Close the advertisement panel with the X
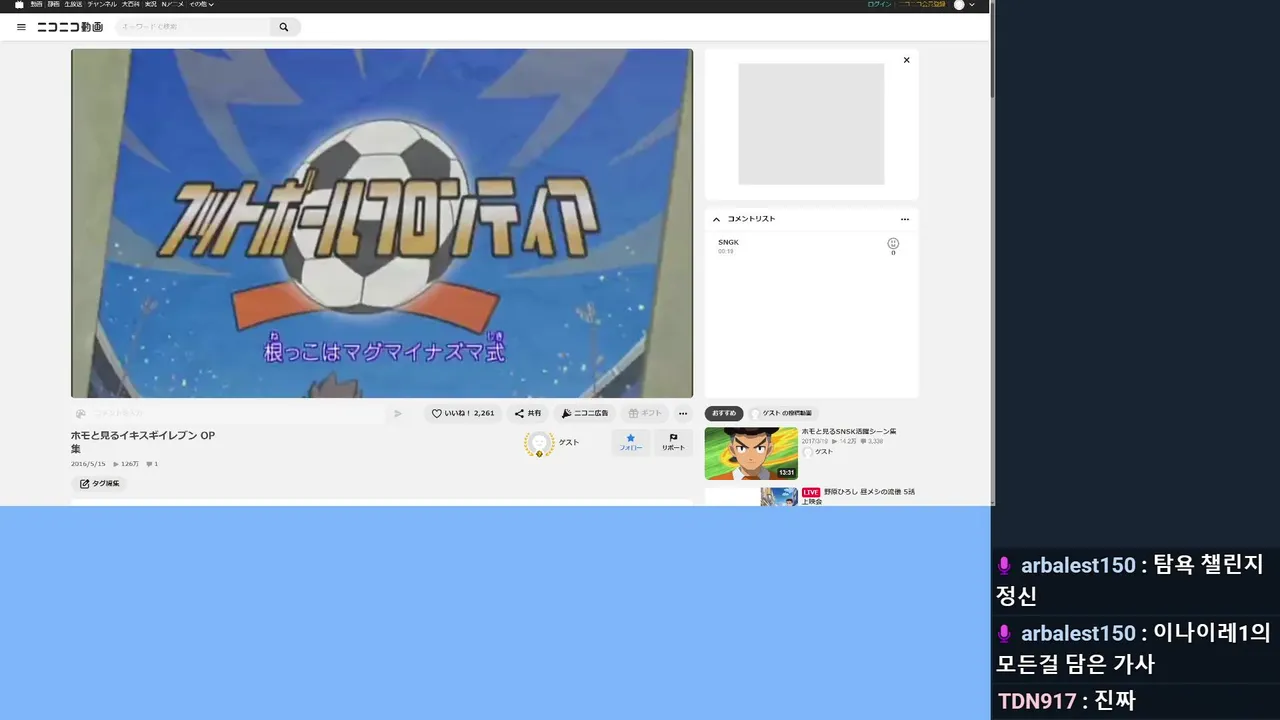The image size is (1280, 720). click(907, 60)
